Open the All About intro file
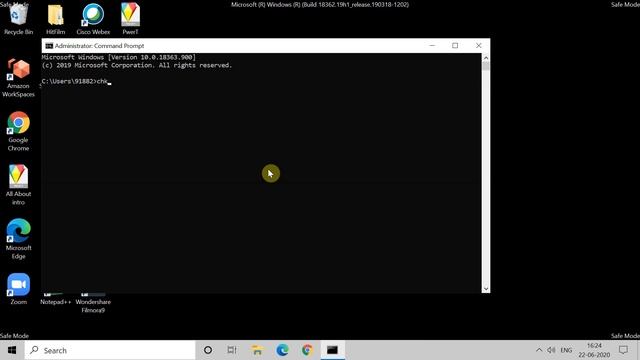 [18, 184]
